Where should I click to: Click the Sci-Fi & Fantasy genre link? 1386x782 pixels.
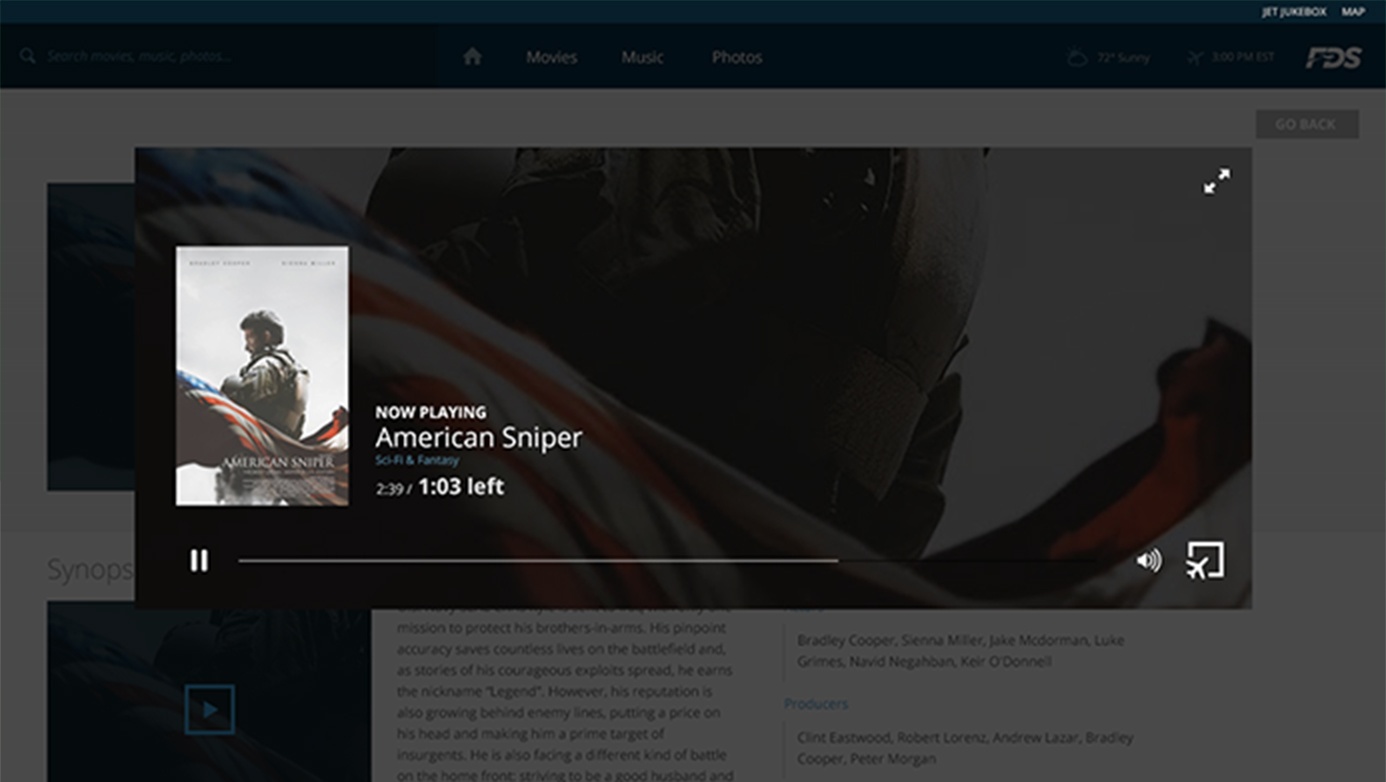417,460
